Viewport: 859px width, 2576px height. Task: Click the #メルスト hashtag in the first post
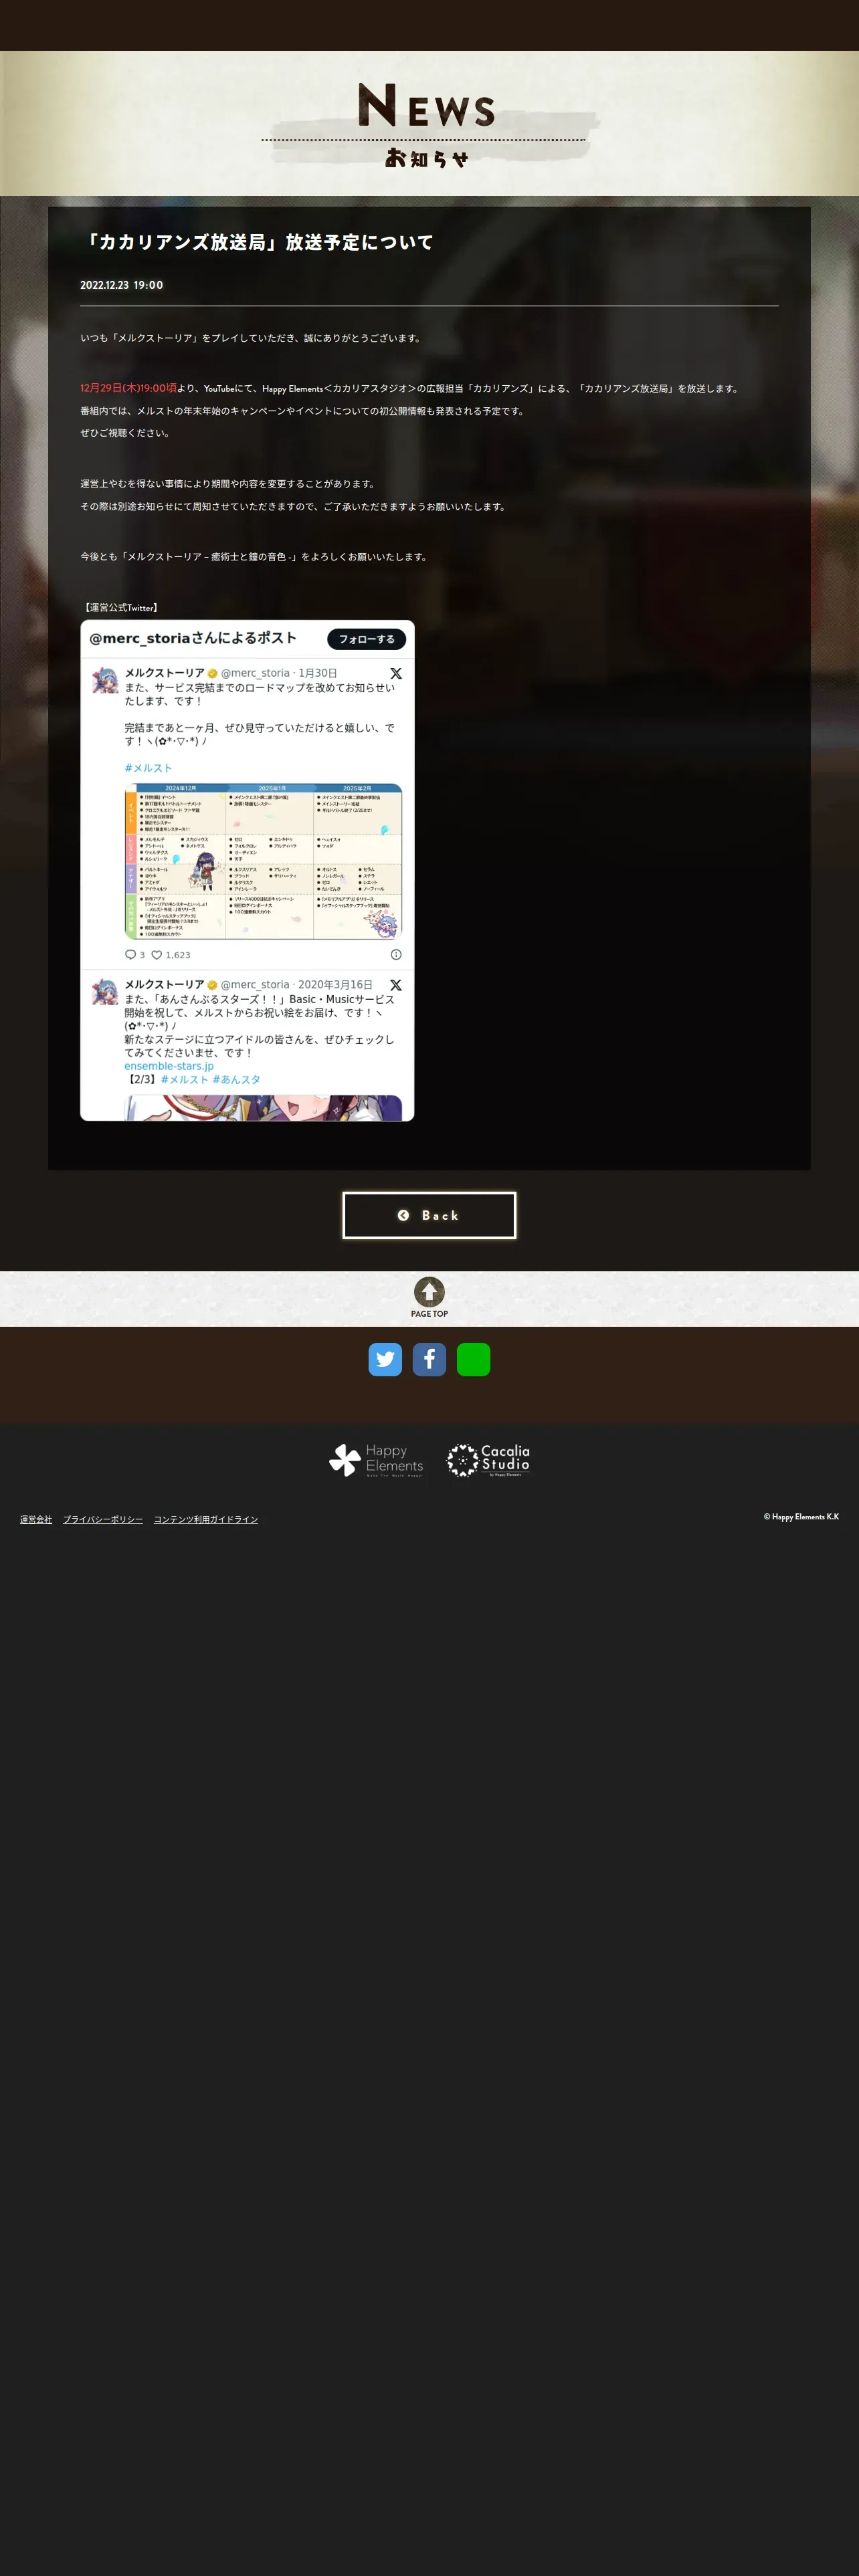tap(148, 768)
